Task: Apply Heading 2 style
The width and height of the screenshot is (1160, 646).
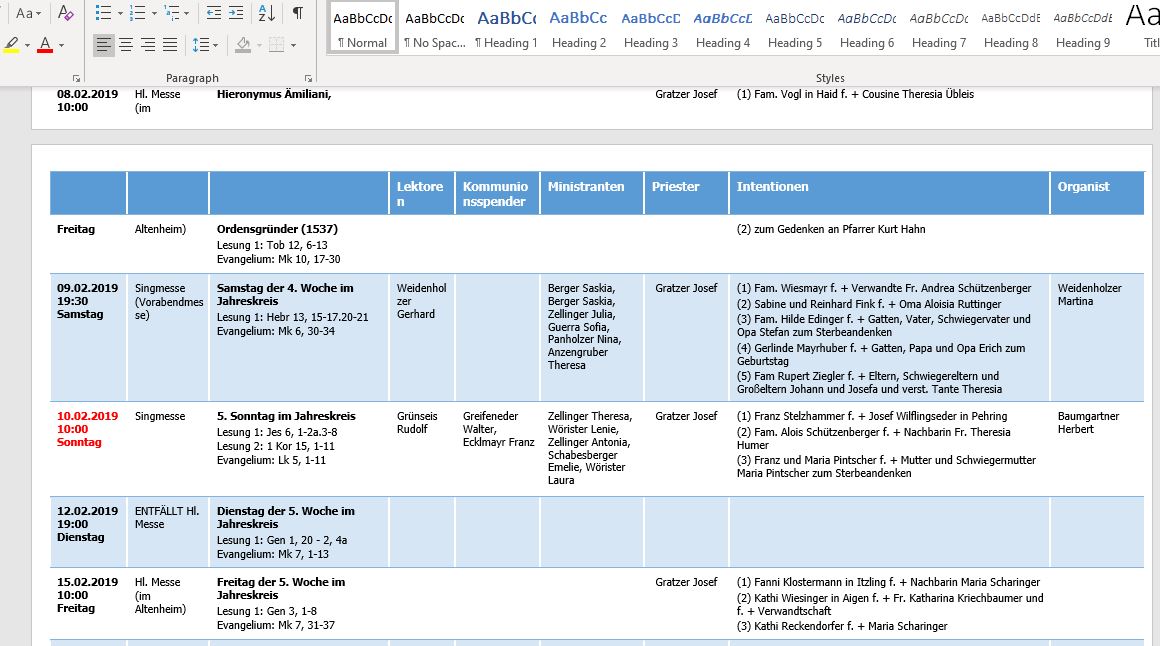Action: pos(579,27)
